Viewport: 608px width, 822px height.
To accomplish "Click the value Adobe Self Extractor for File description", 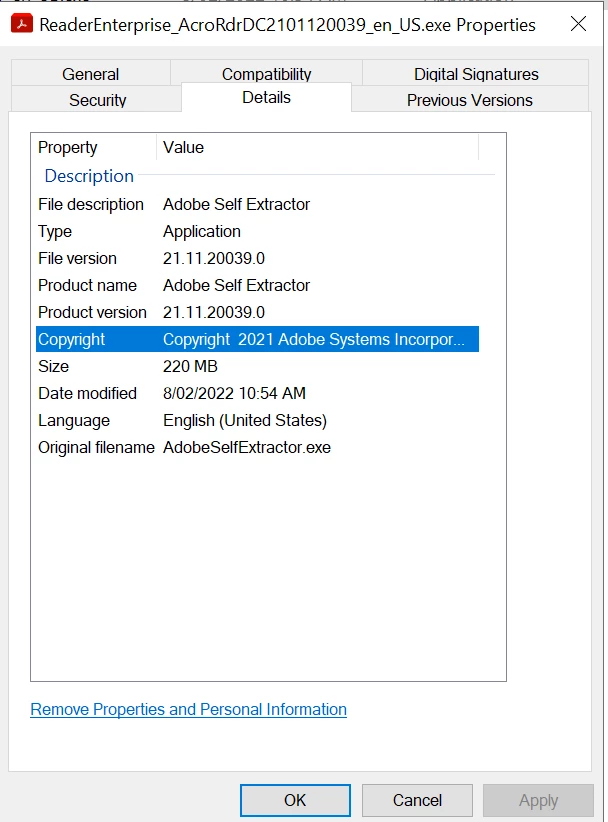I will click(236, 204).
